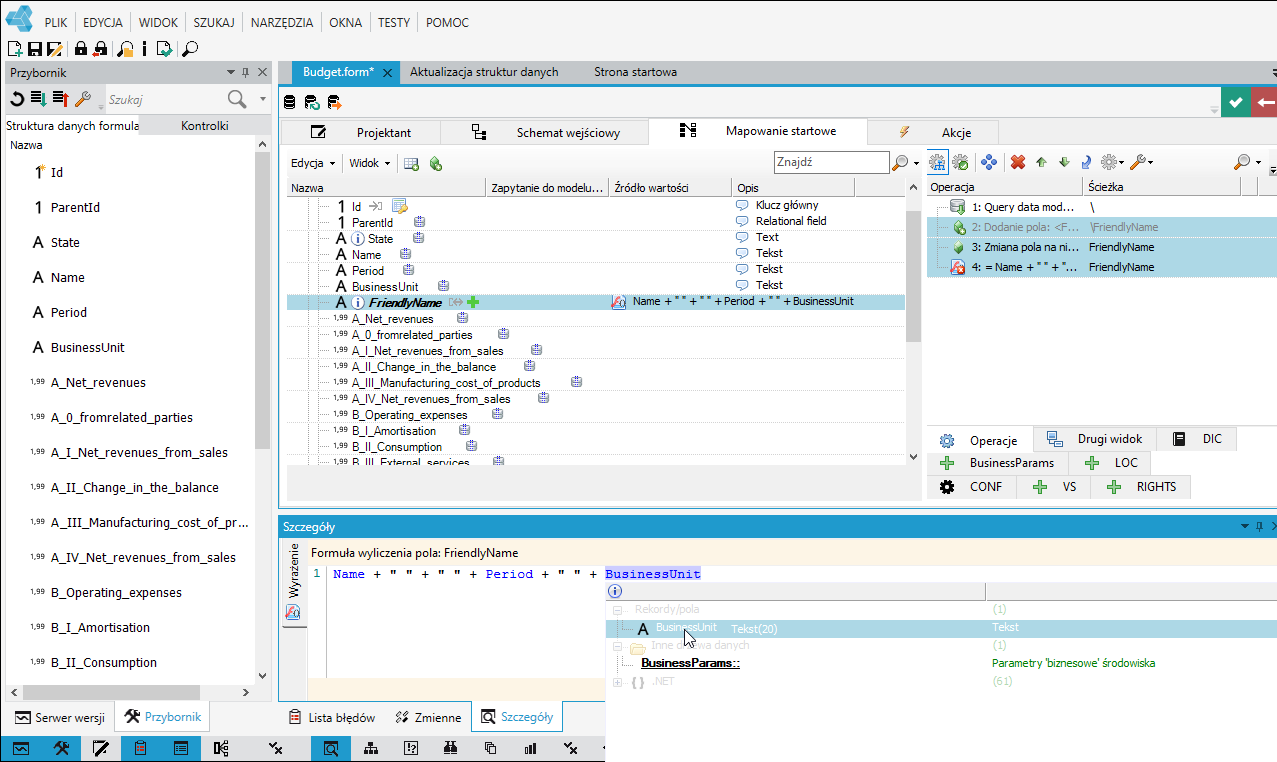This screenshot has height=762, width=1277.
Task: Click the black padlock icon in main toolbar
Action: [x=81, y=48]
